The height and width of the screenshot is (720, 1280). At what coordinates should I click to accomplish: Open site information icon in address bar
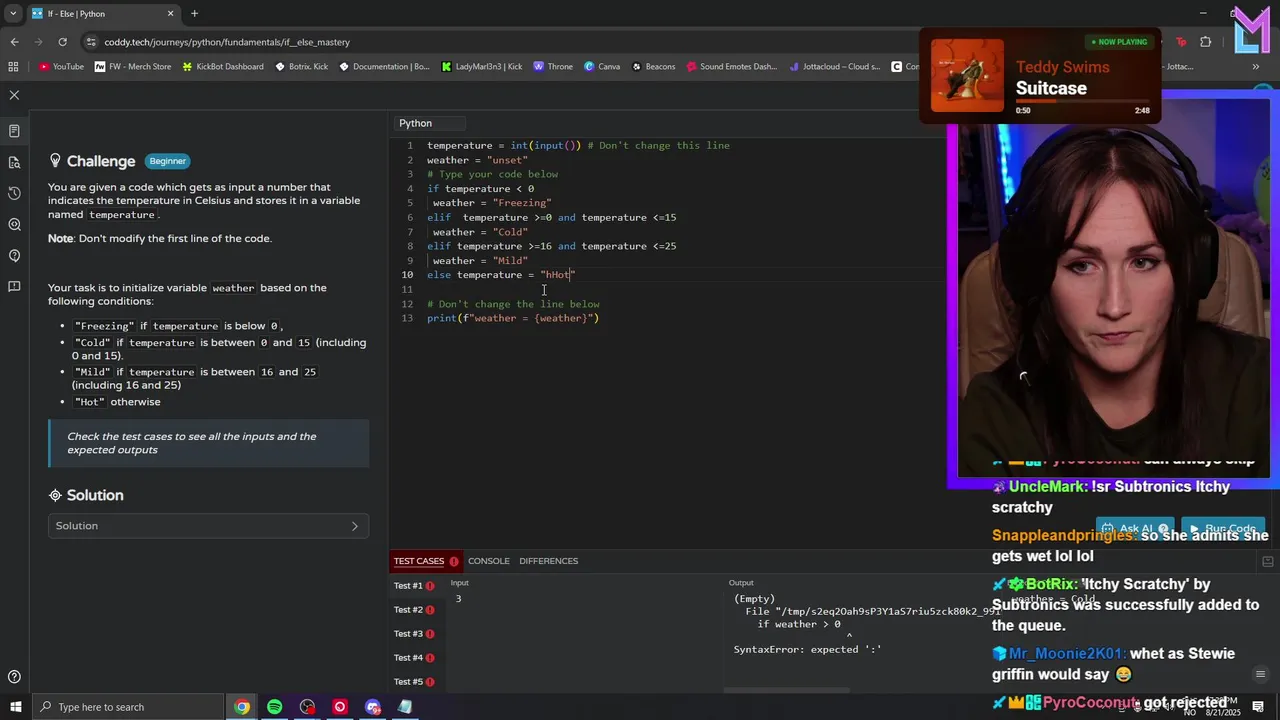click(x=91, y=42)
